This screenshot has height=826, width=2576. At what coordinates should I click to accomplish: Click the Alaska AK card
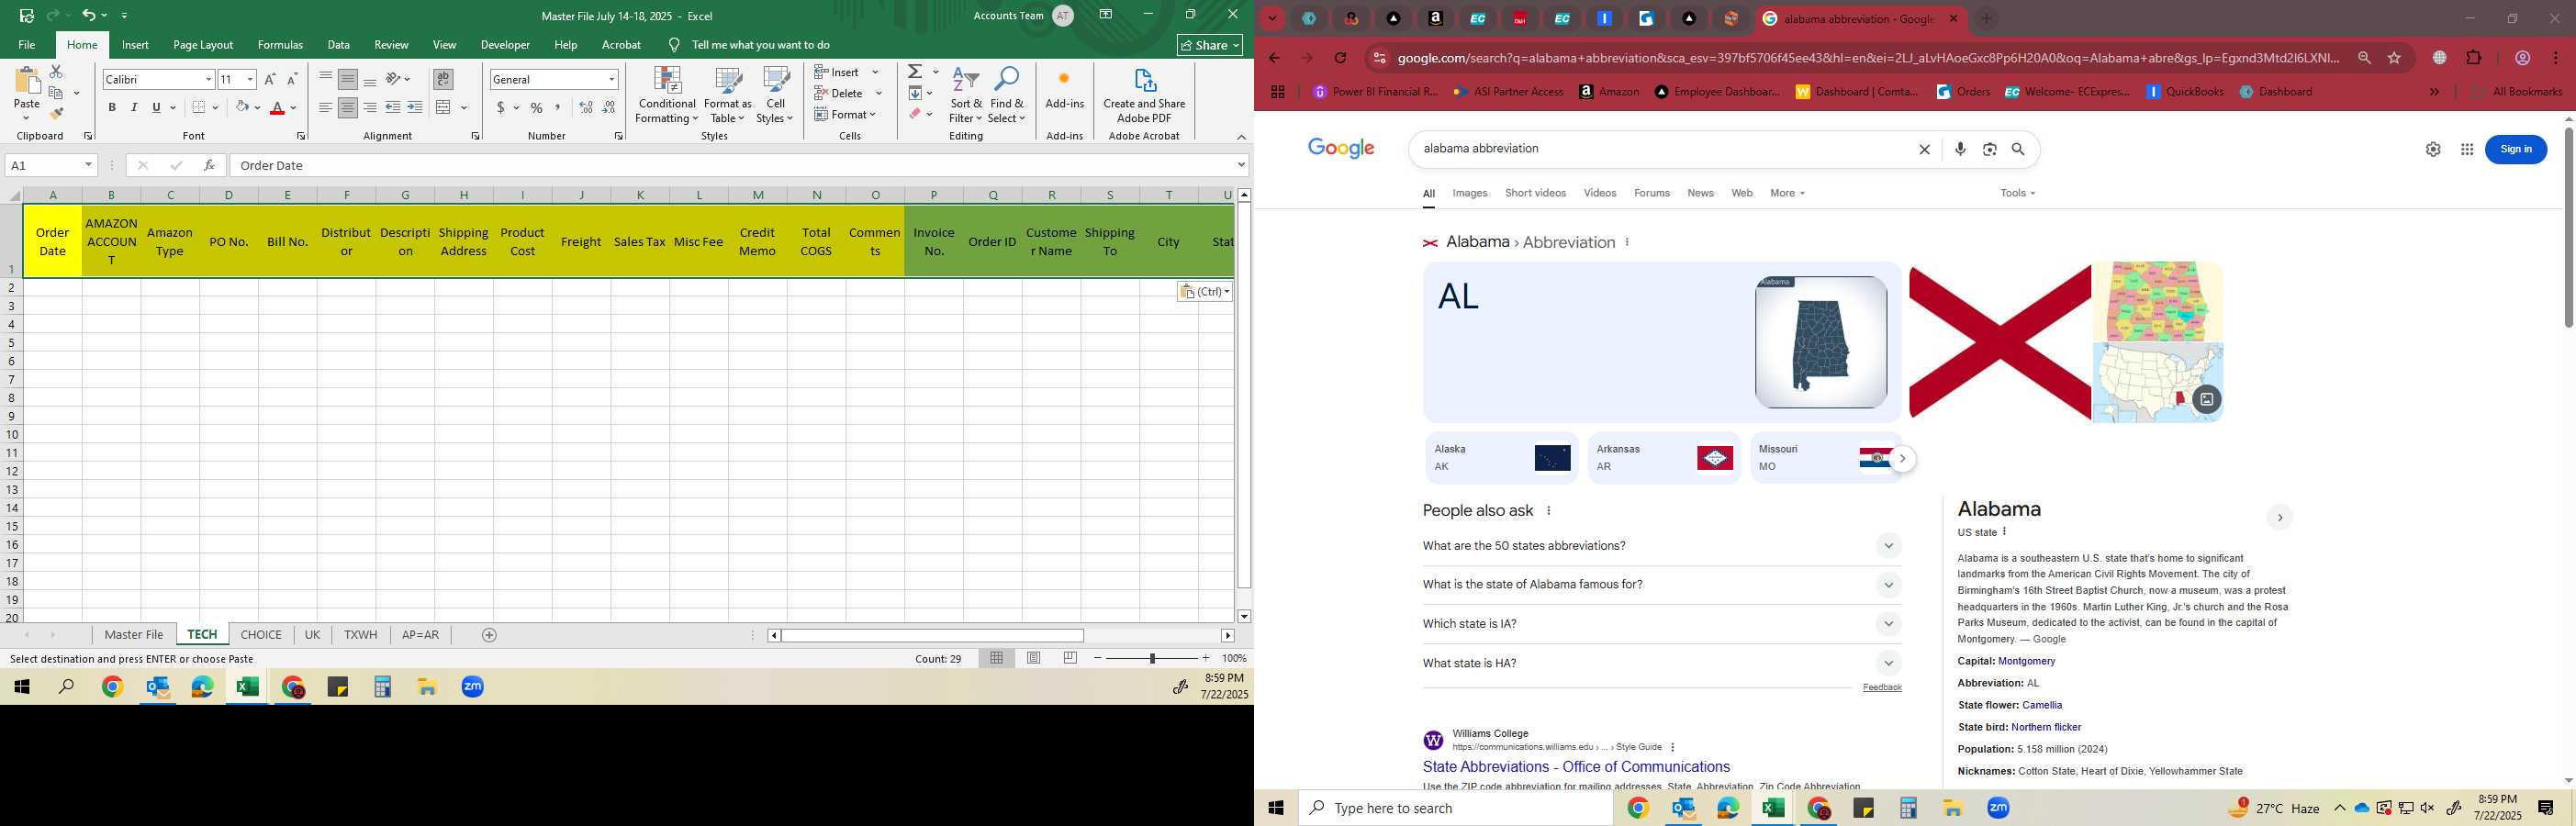[1501, 458]
